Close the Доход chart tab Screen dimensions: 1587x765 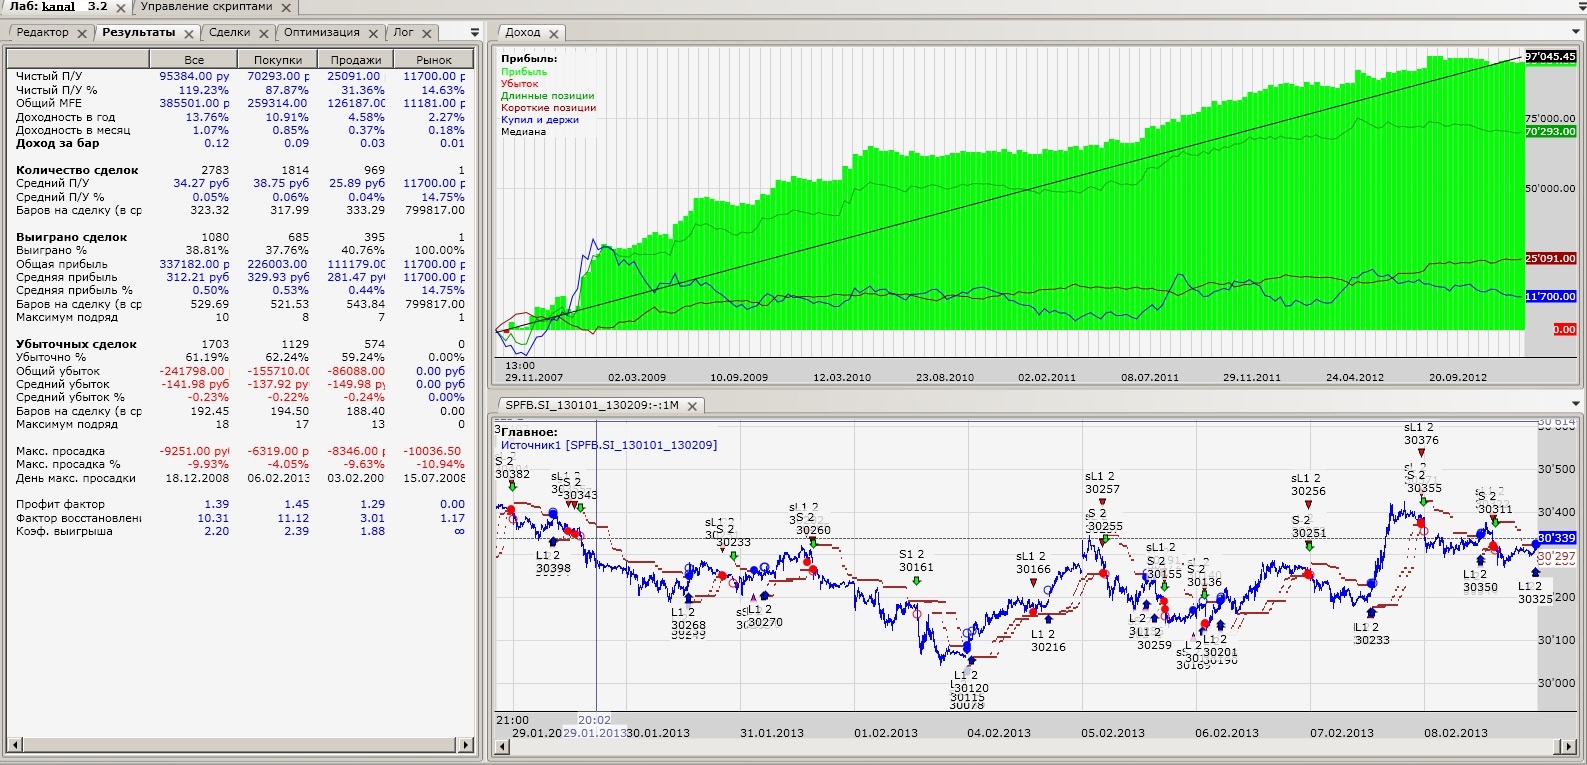tap(554, 33)
